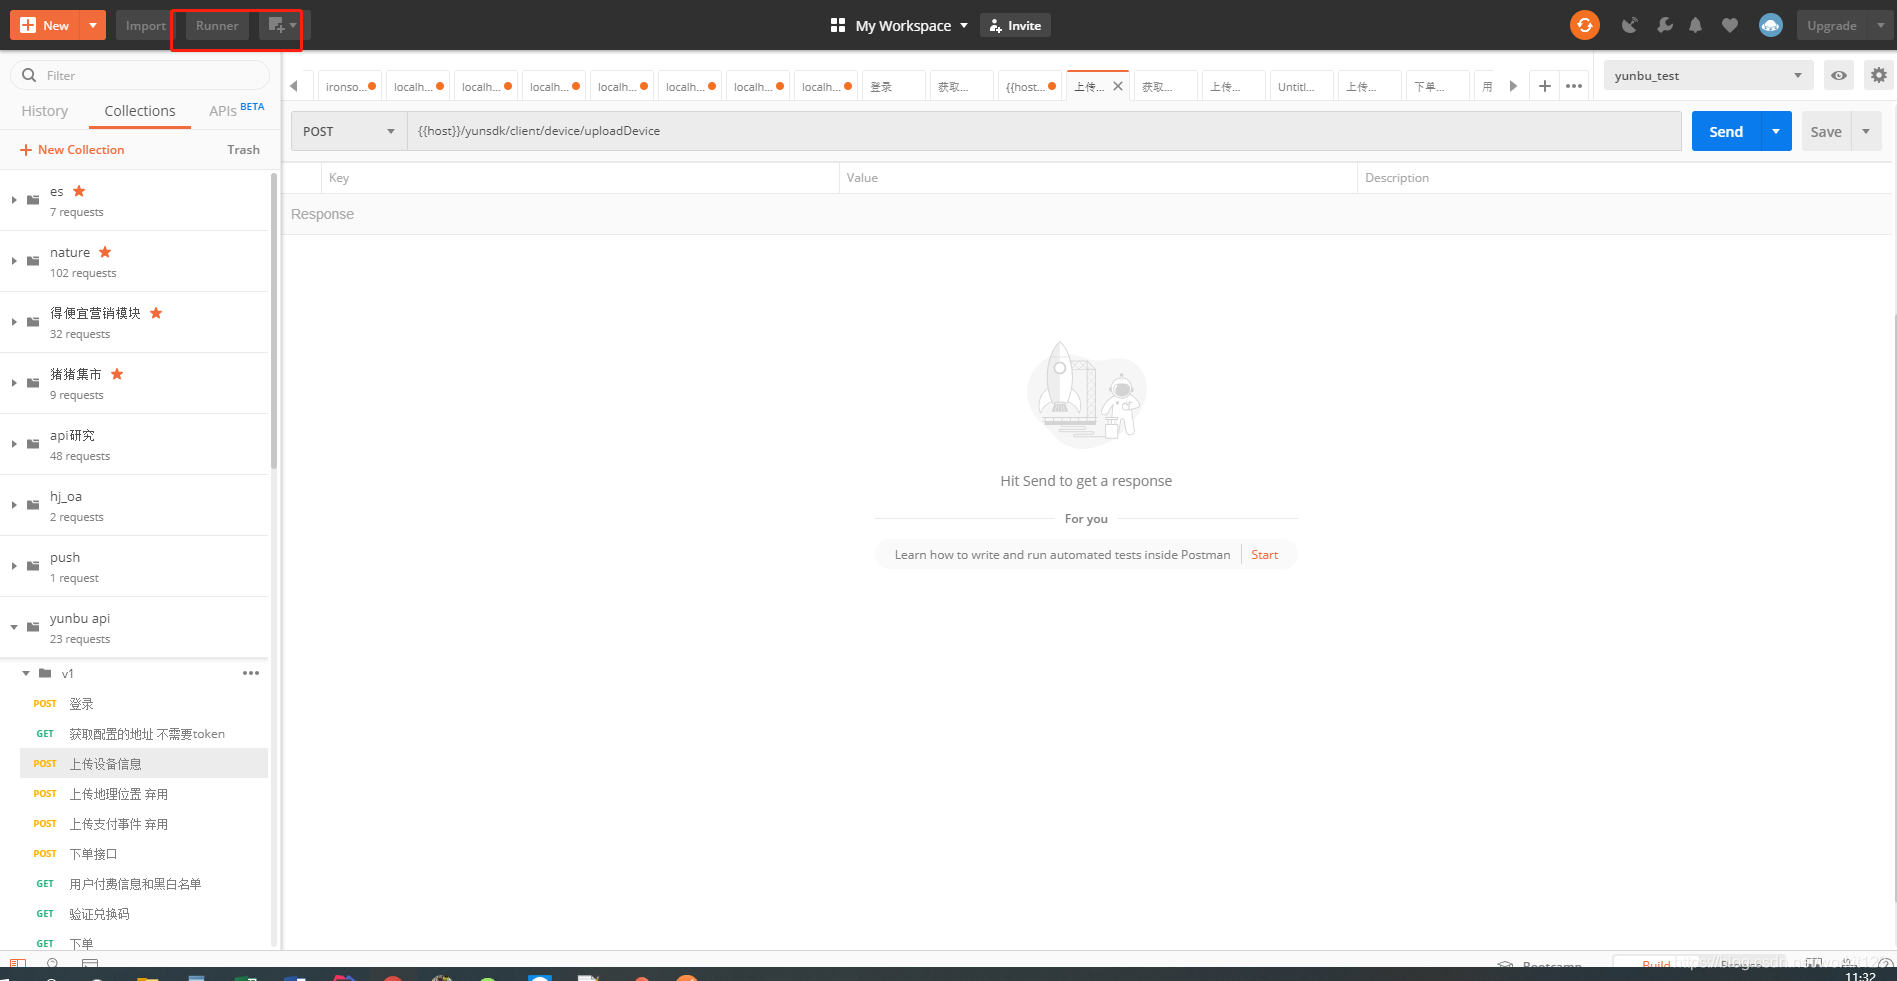Expand the api研究 collection
Viewport: 1897px width, 981px height.
pos(14,444)
